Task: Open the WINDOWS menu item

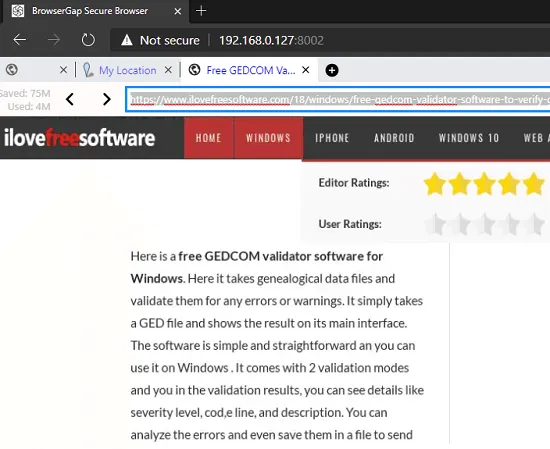Action: [268, 138]
